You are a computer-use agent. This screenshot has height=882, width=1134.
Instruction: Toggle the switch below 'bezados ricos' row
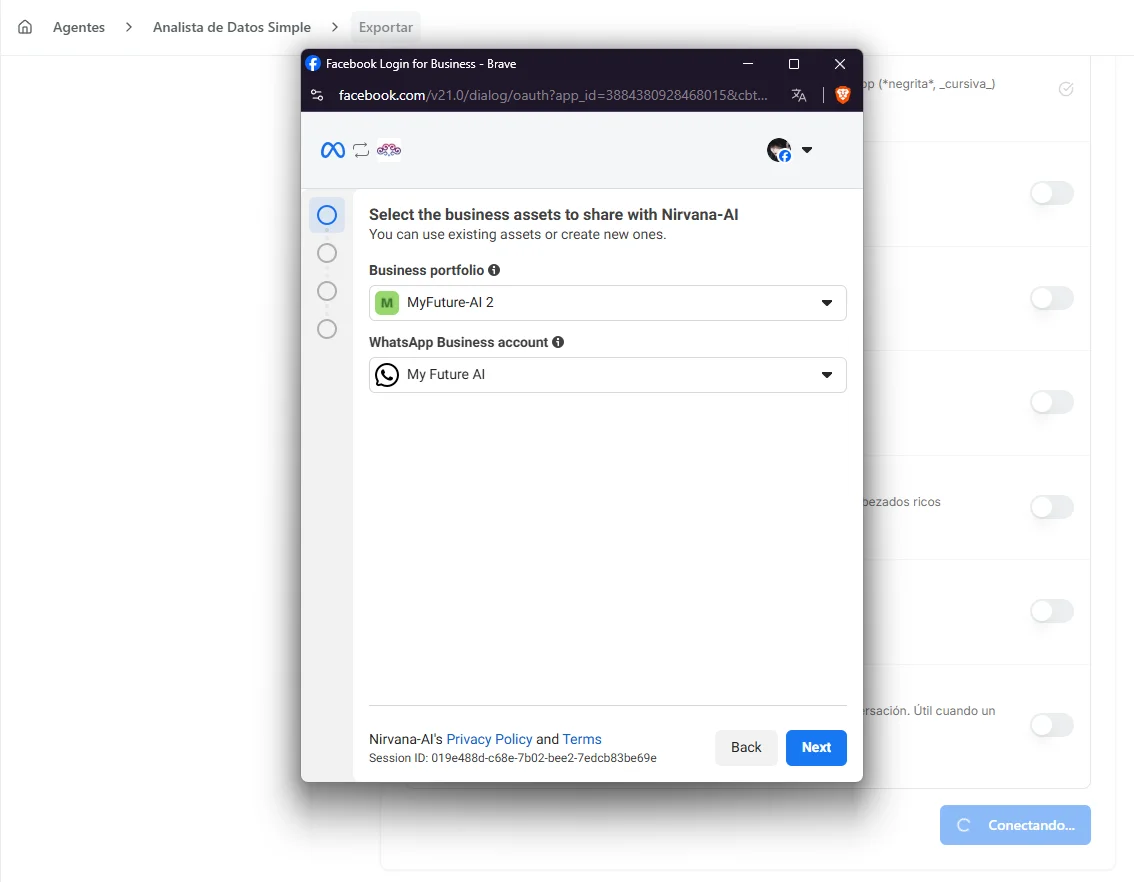tap(1052, 611)
